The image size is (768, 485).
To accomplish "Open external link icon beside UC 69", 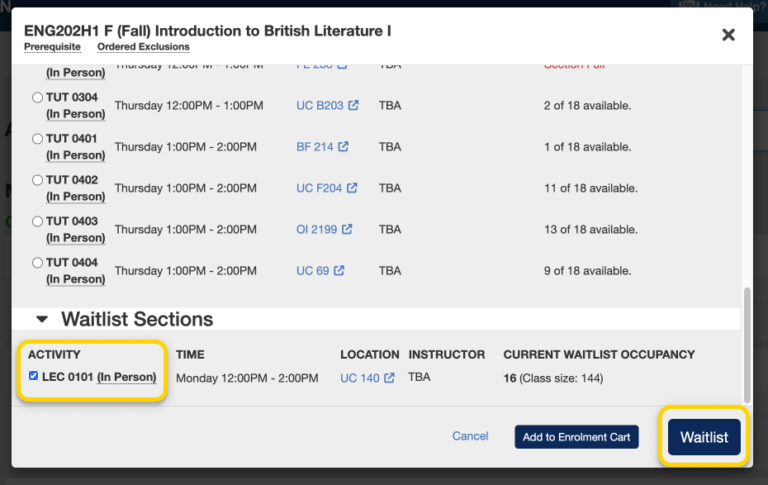I will tap(339, 270).
